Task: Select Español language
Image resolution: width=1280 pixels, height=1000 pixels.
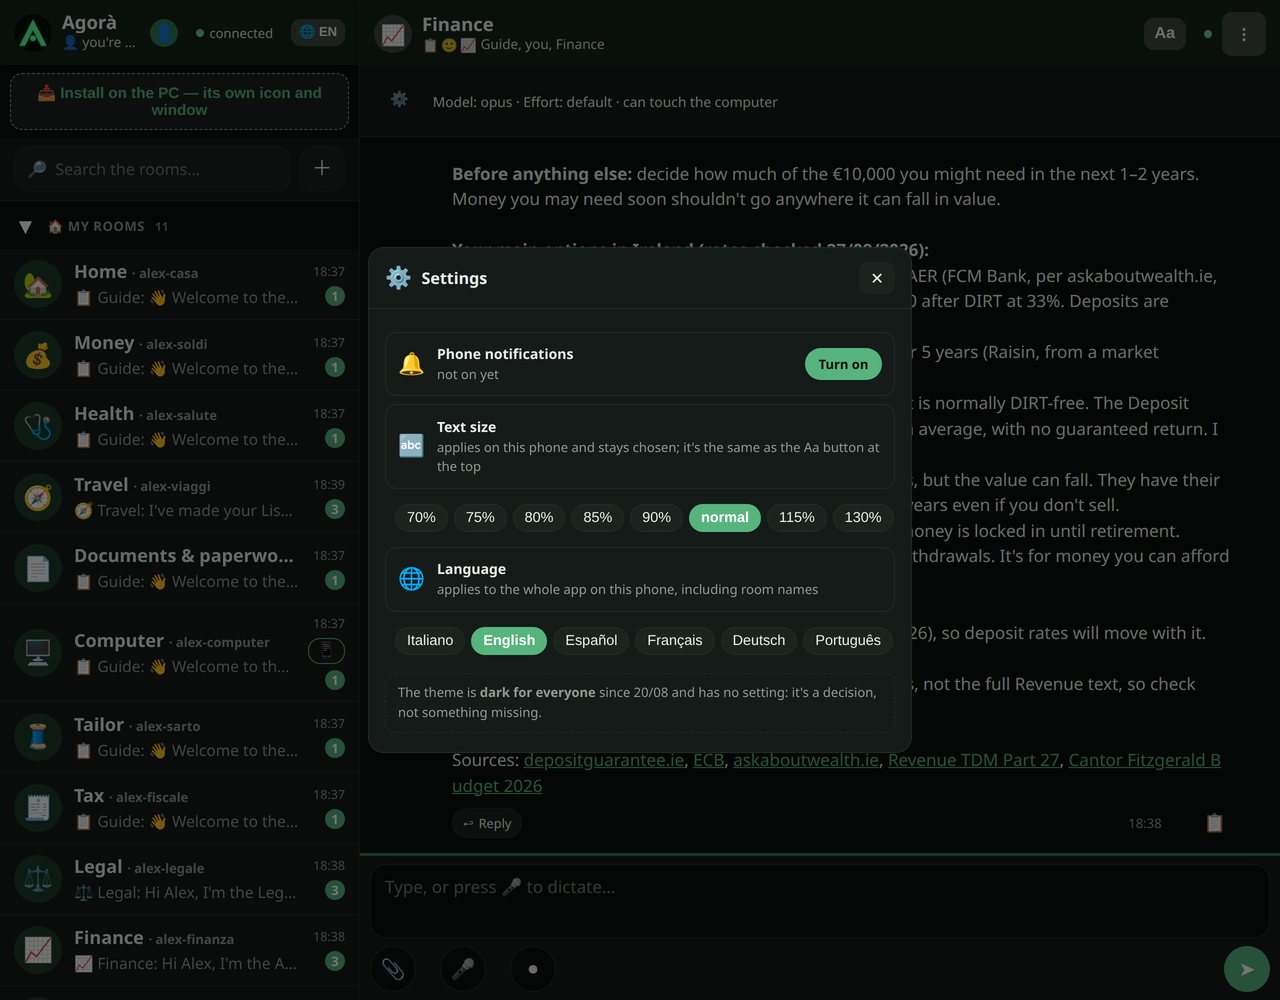Action: pos(591,640)
